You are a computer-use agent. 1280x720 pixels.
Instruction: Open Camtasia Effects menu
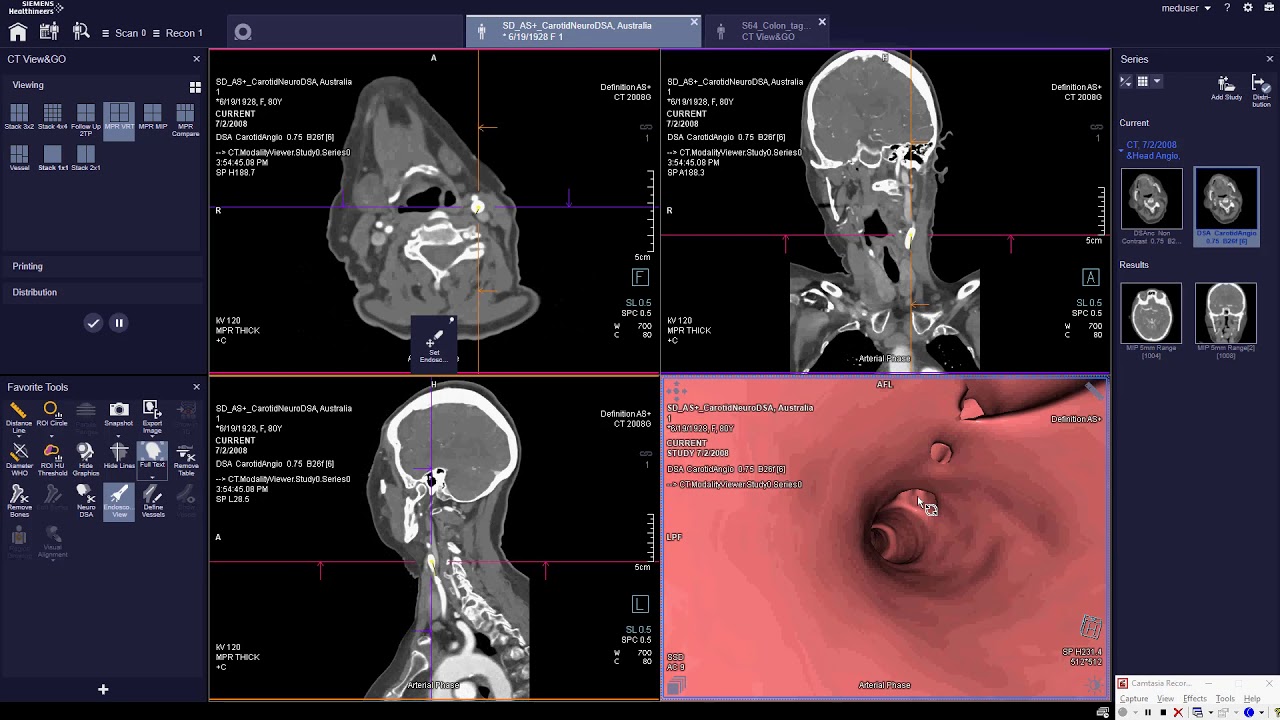pyautogui.click(x=1195, y=698)
